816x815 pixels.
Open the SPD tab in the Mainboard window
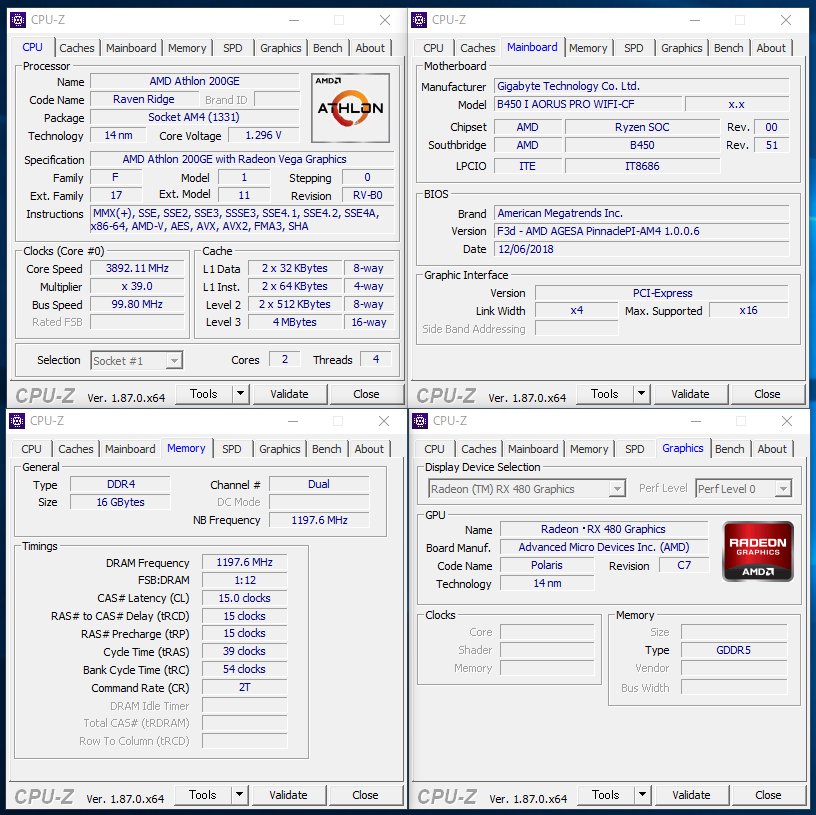(633, 48)
